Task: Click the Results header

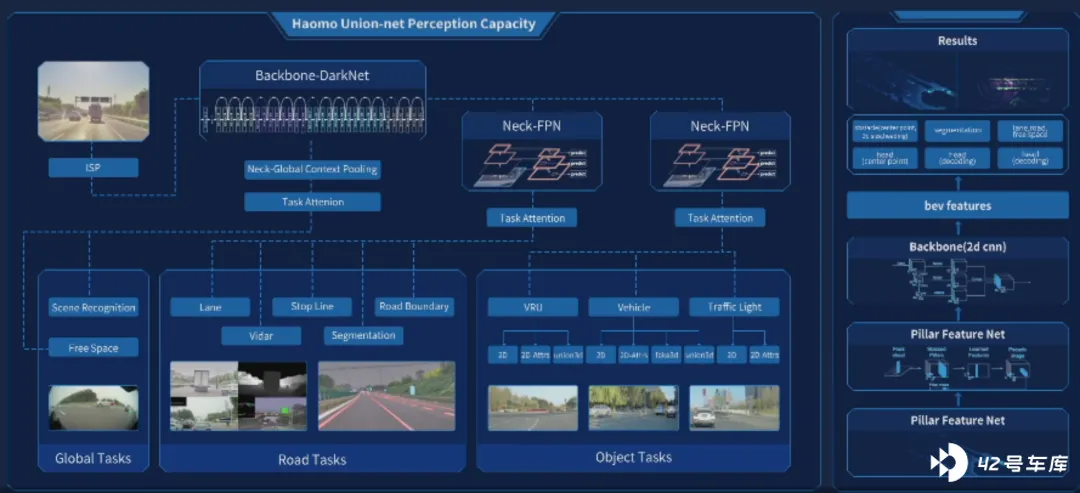Action: 957,41
